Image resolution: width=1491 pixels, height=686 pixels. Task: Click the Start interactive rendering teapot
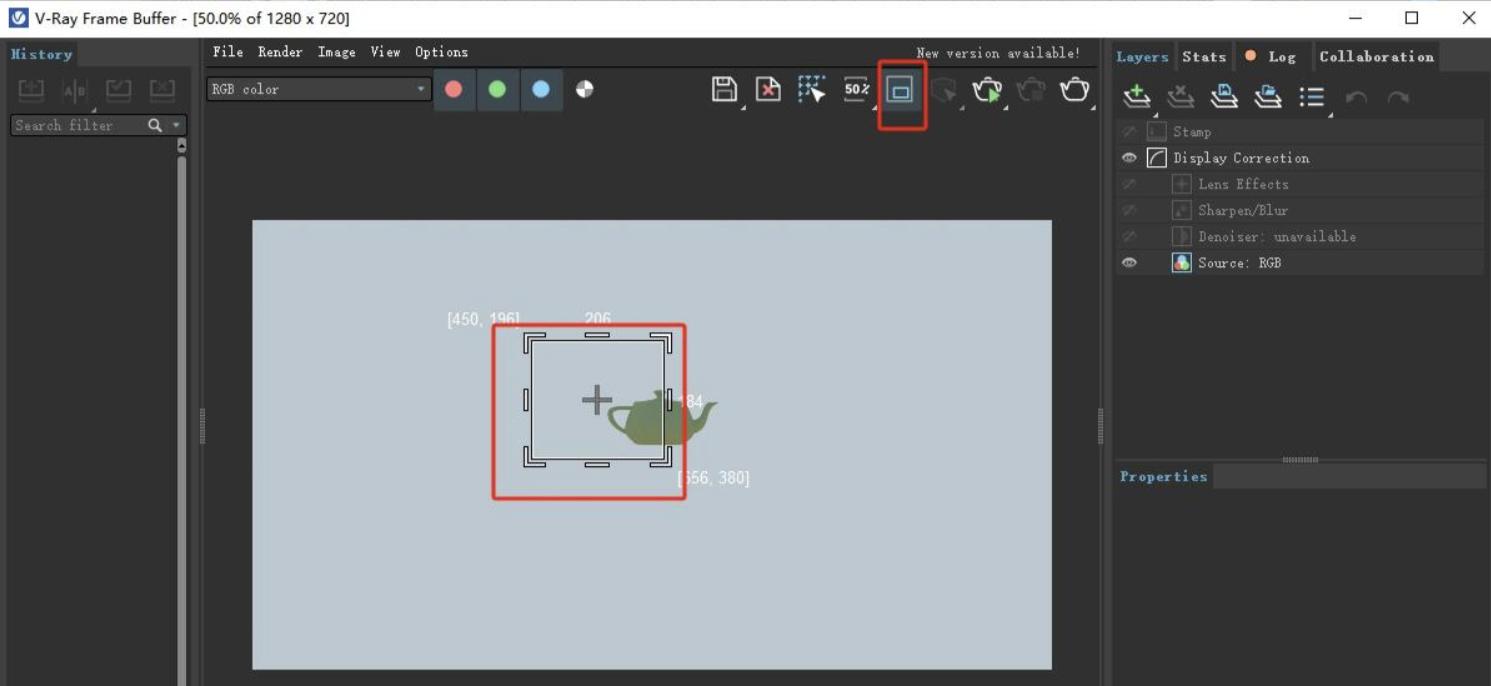(987, 90)
